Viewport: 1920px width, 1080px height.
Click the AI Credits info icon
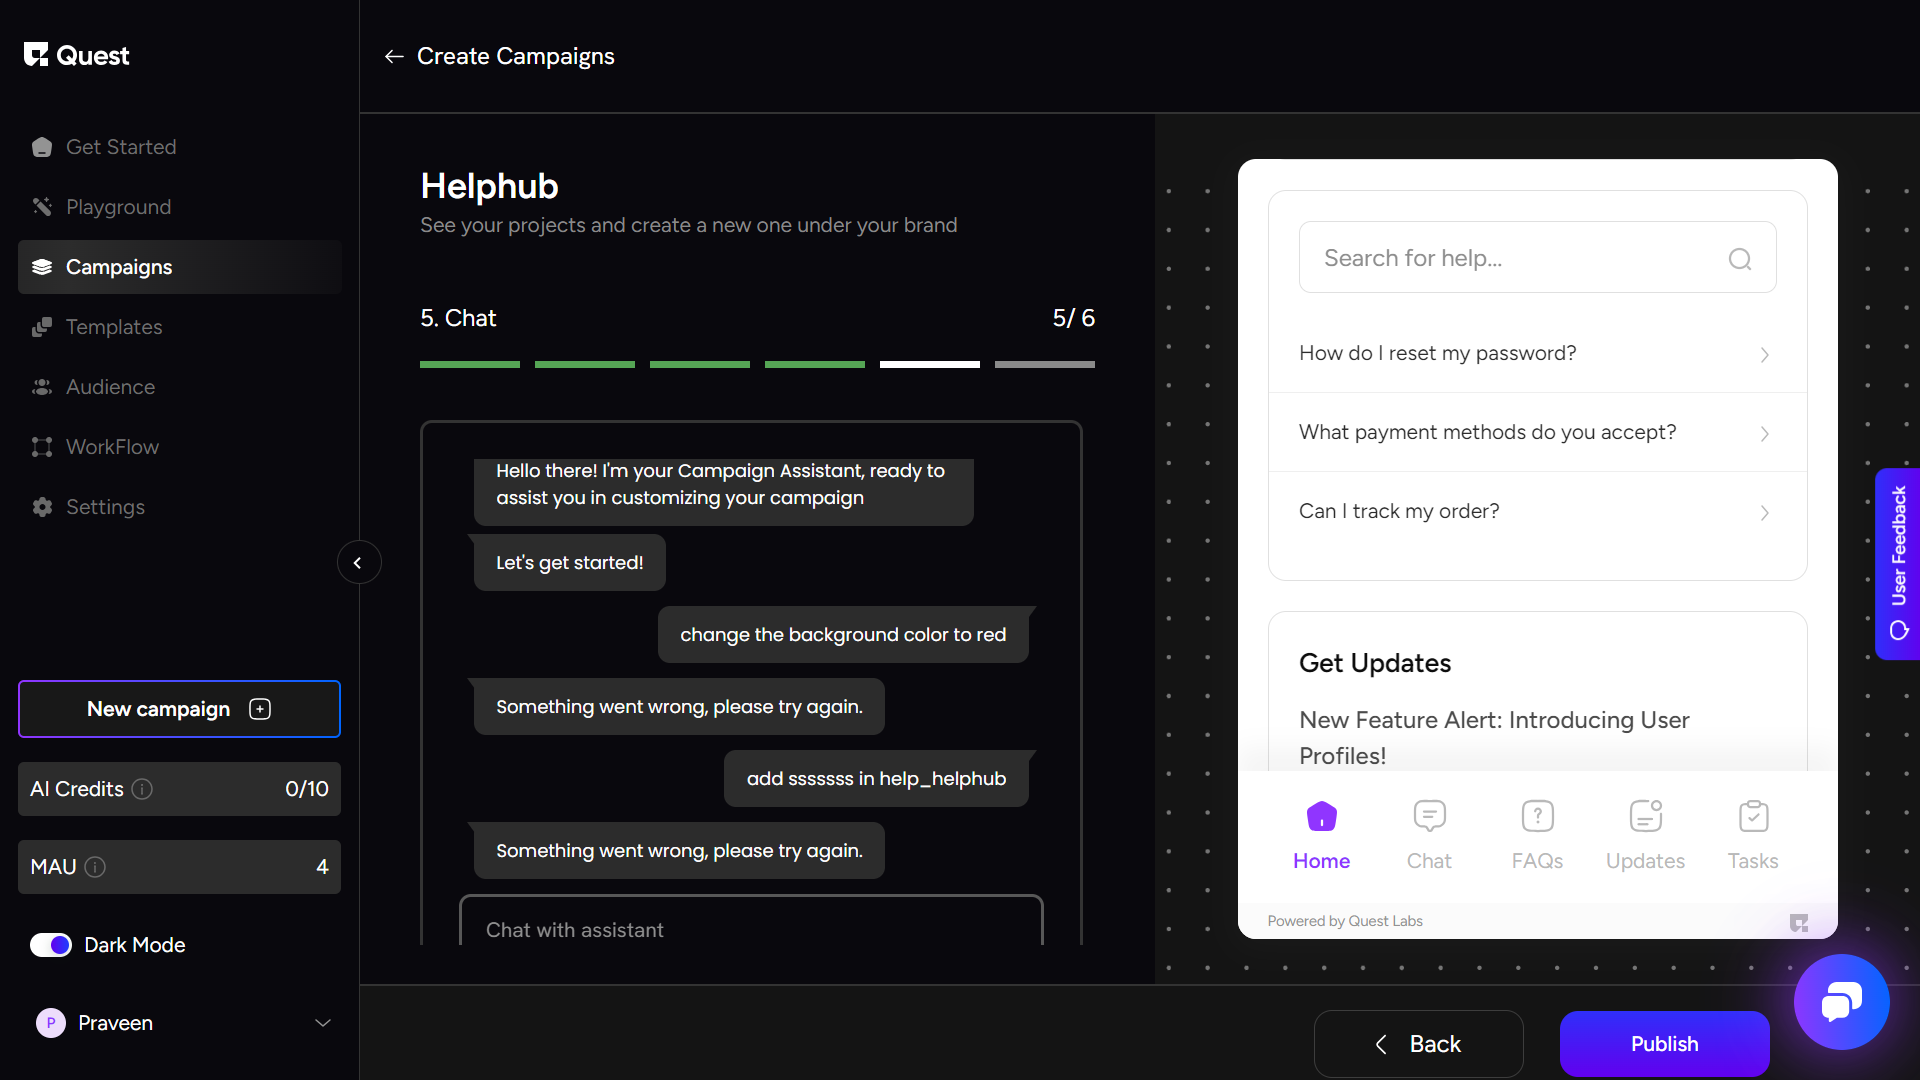point(142,789)
